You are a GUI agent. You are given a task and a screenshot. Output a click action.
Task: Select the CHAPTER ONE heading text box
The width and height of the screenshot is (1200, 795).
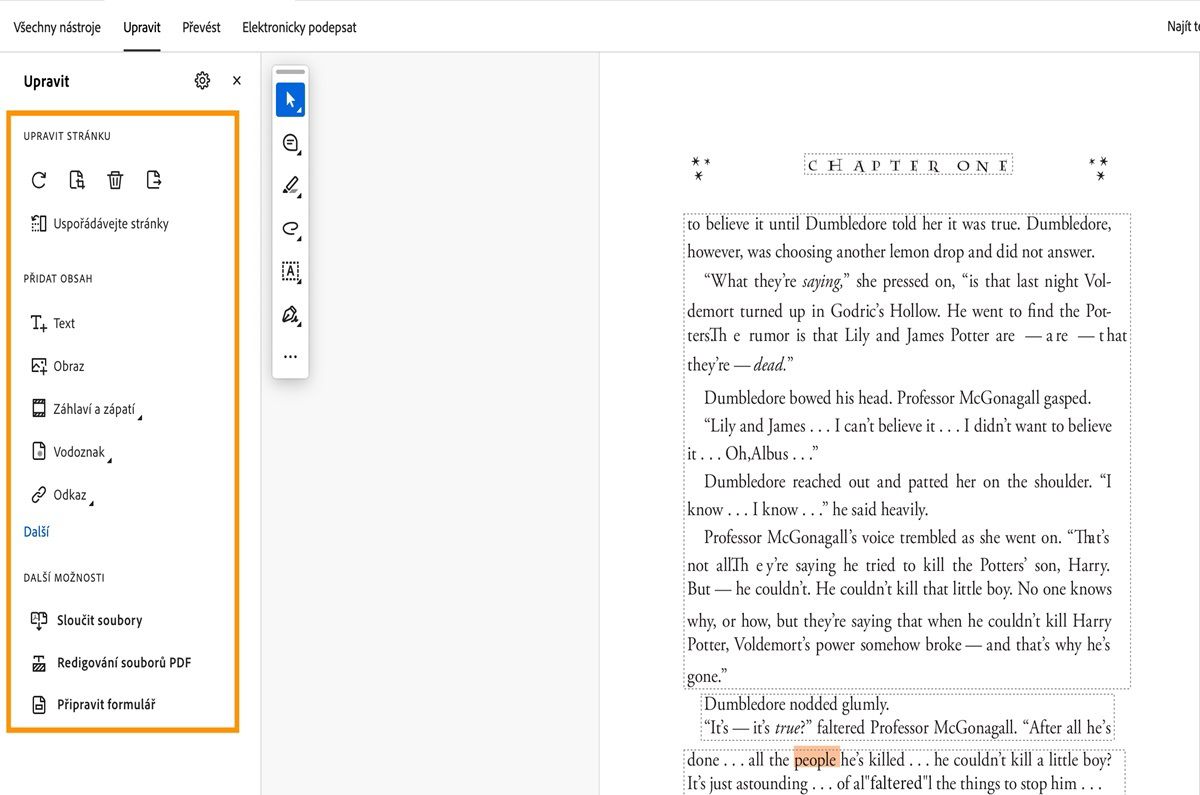coord(908,165)
